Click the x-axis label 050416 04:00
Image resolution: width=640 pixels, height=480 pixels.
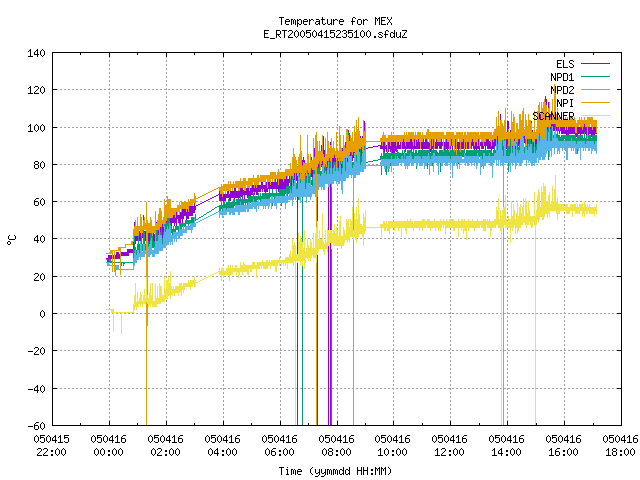coord(222,446)
